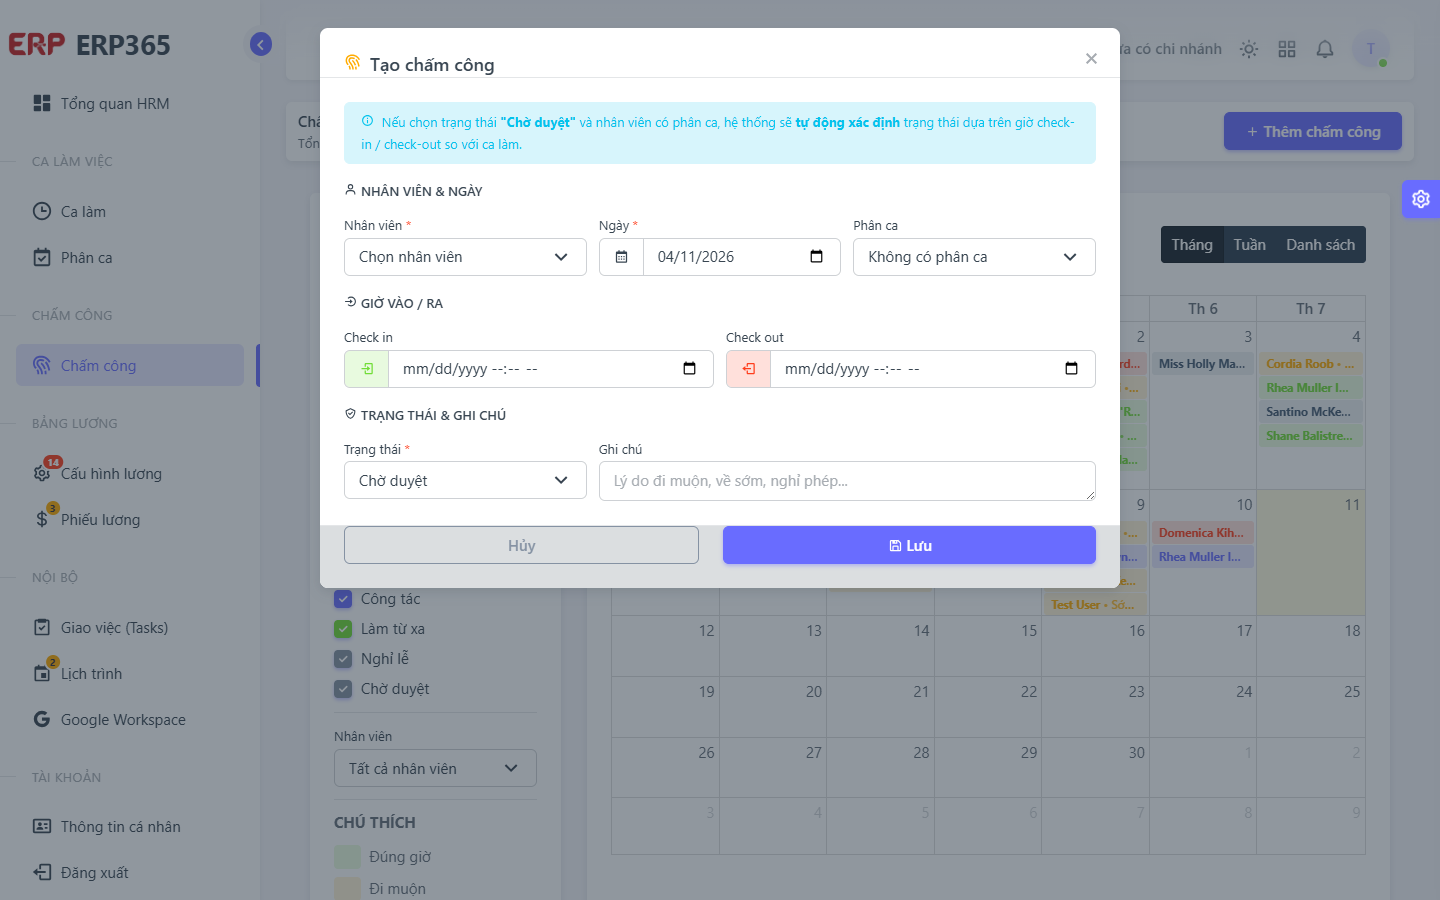
Task: Click the notification bell icon
Action: 1325,49
